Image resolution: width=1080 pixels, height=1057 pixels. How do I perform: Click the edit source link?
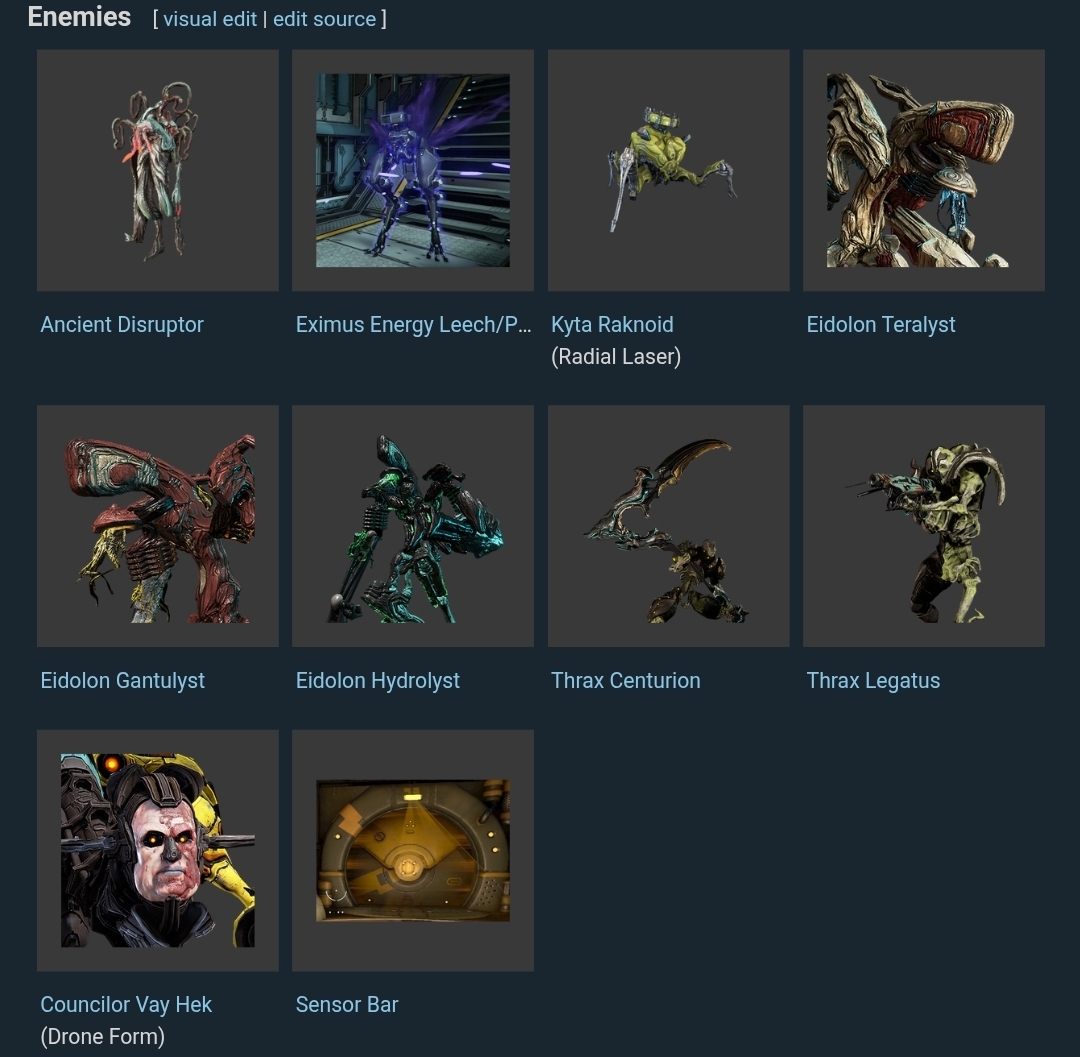coord(324,19)
